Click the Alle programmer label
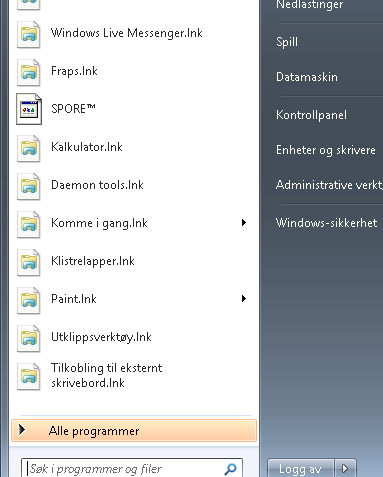The image size is (383, 477). pos(94,431)
